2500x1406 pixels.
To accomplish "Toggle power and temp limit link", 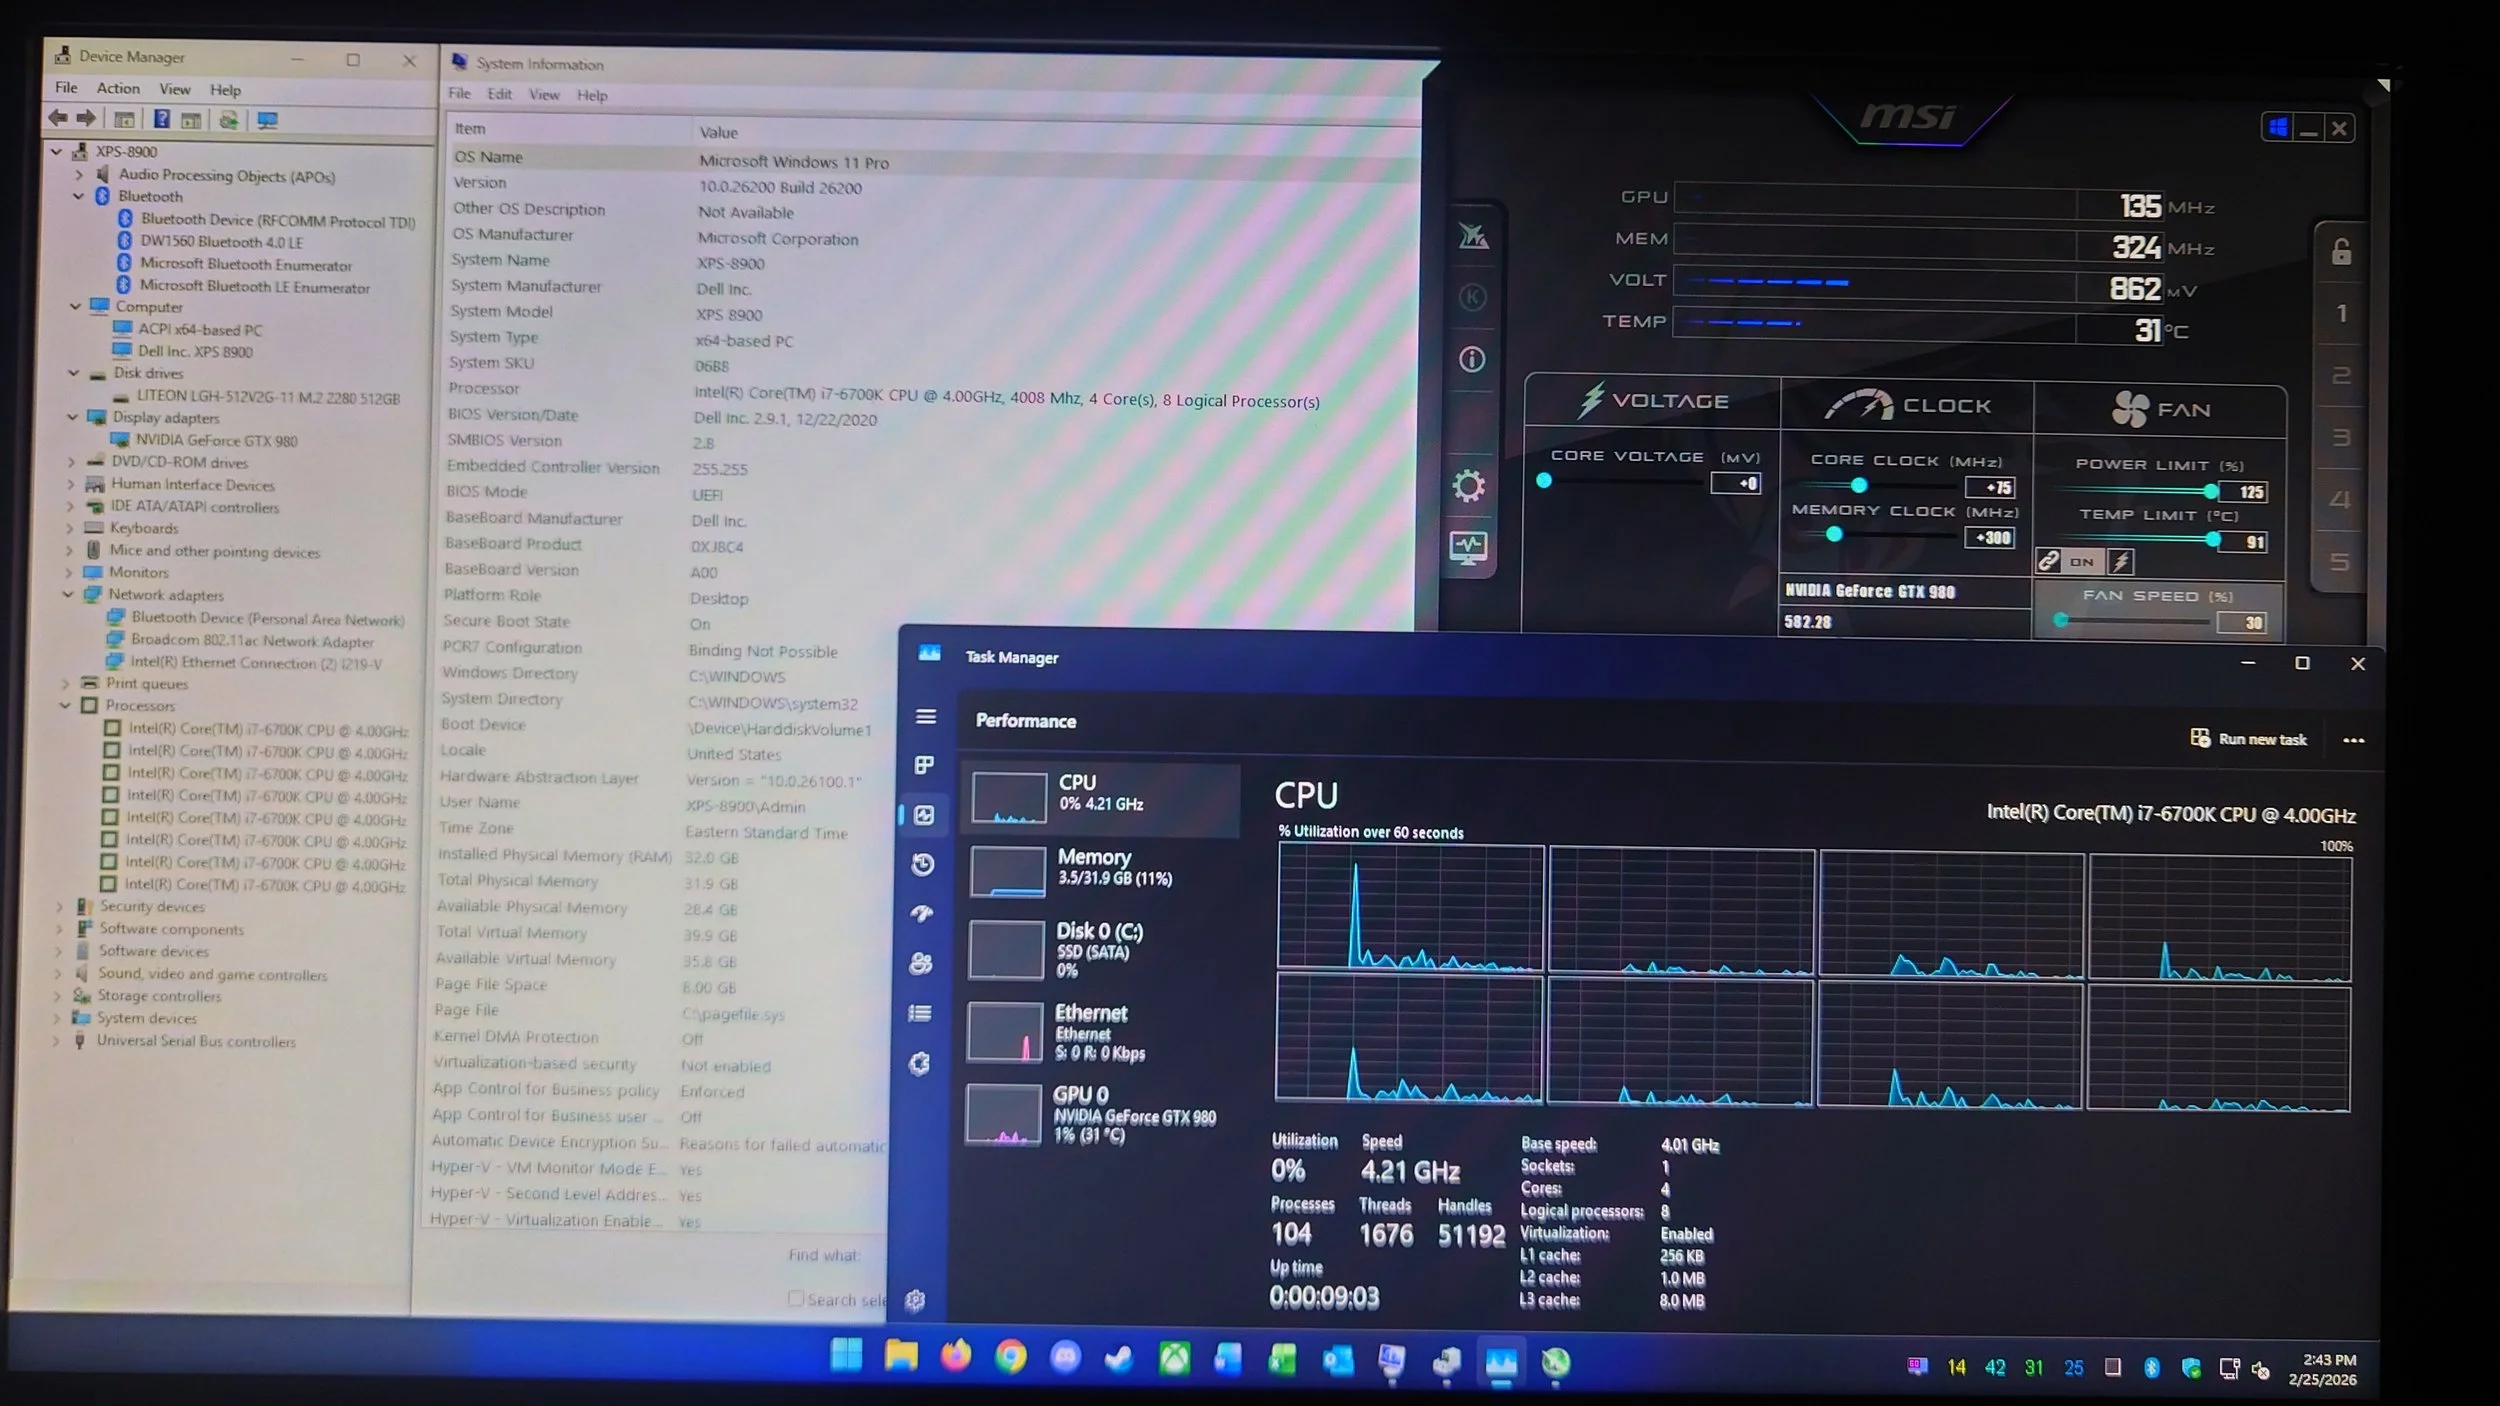I will (x=2048, y=561).
